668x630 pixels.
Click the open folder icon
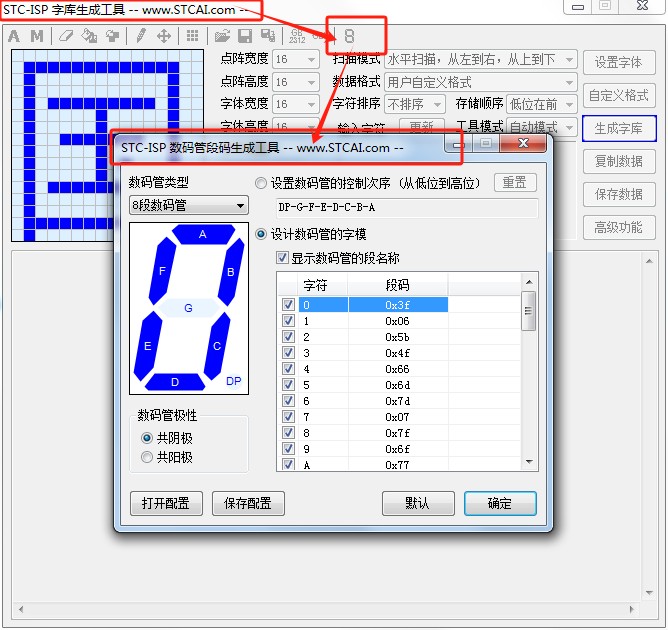click(x=222, y=36)
